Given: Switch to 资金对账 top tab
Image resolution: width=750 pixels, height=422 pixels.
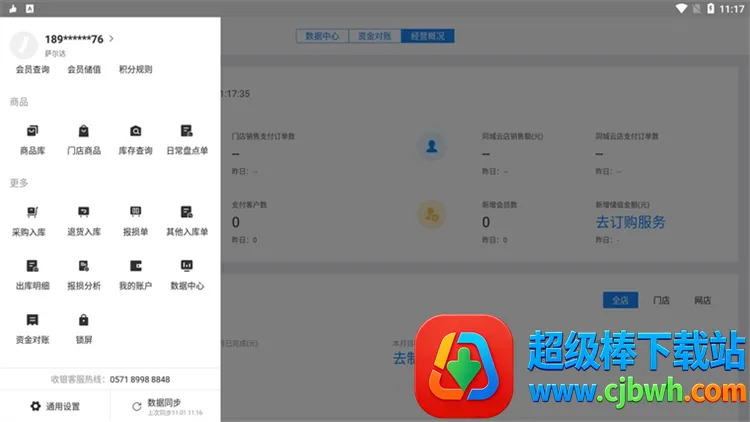Looking at the screenshot, I should tap(375, 36).
